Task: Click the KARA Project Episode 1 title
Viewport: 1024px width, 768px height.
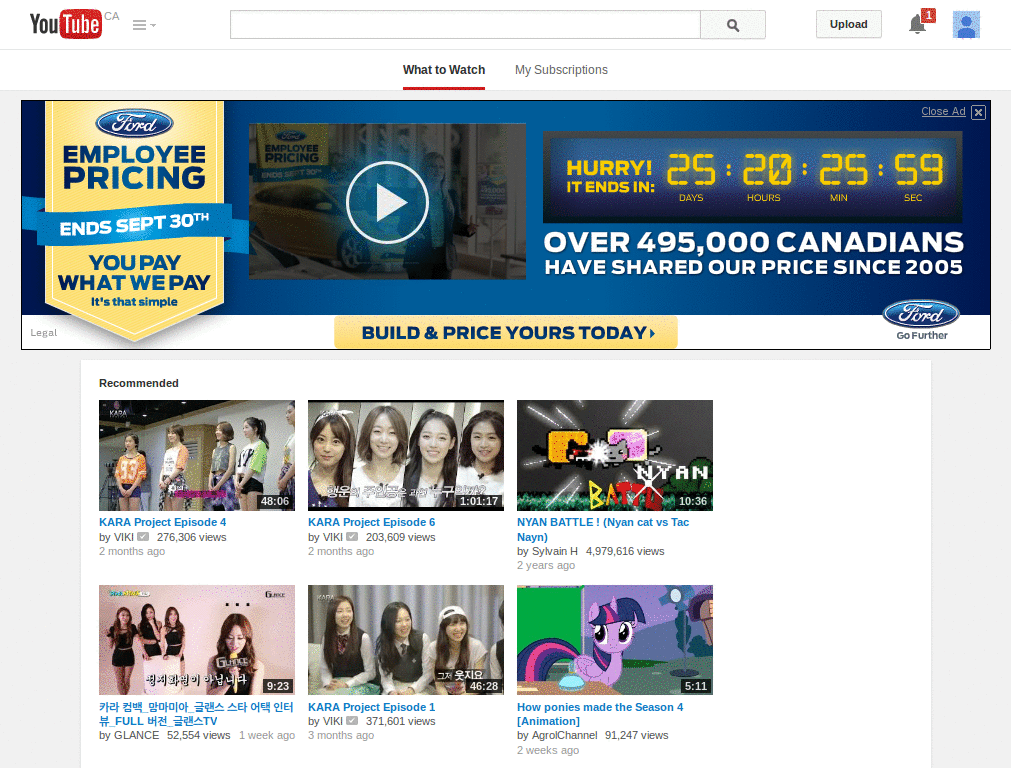Action: pos(372,707)
